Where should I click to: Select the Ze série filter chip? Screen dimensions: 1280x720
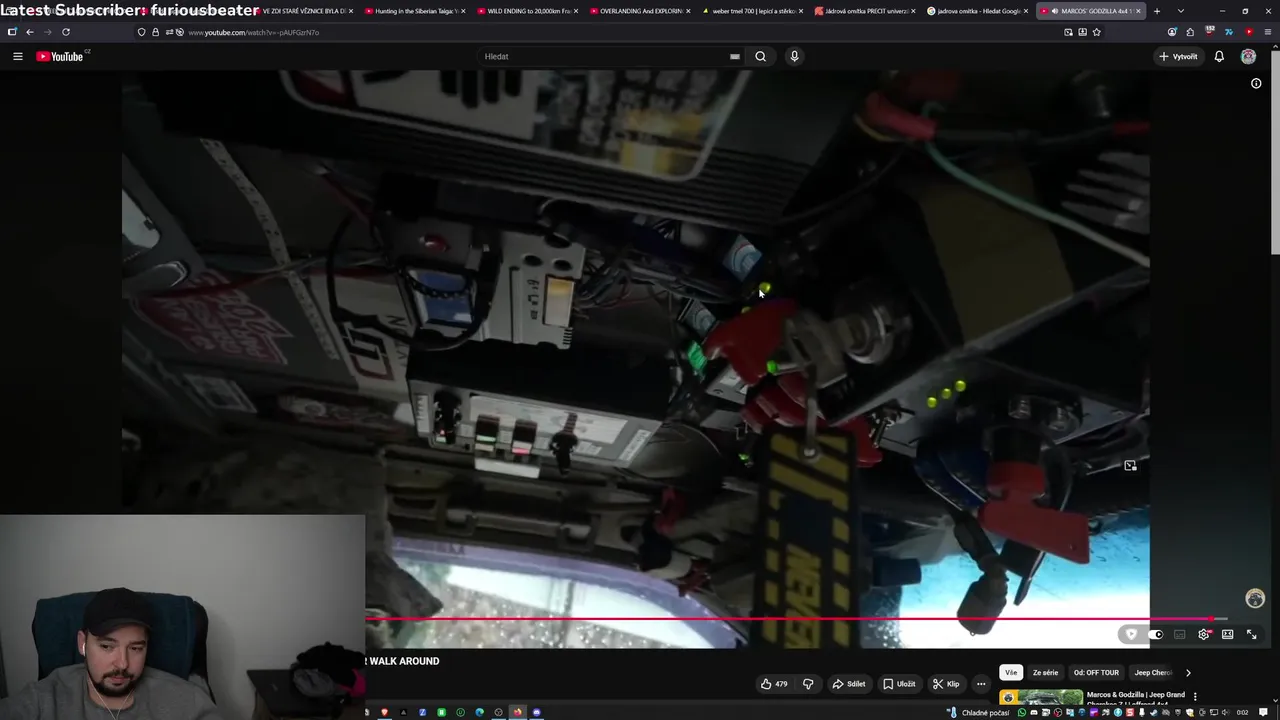click(1045, 673)
